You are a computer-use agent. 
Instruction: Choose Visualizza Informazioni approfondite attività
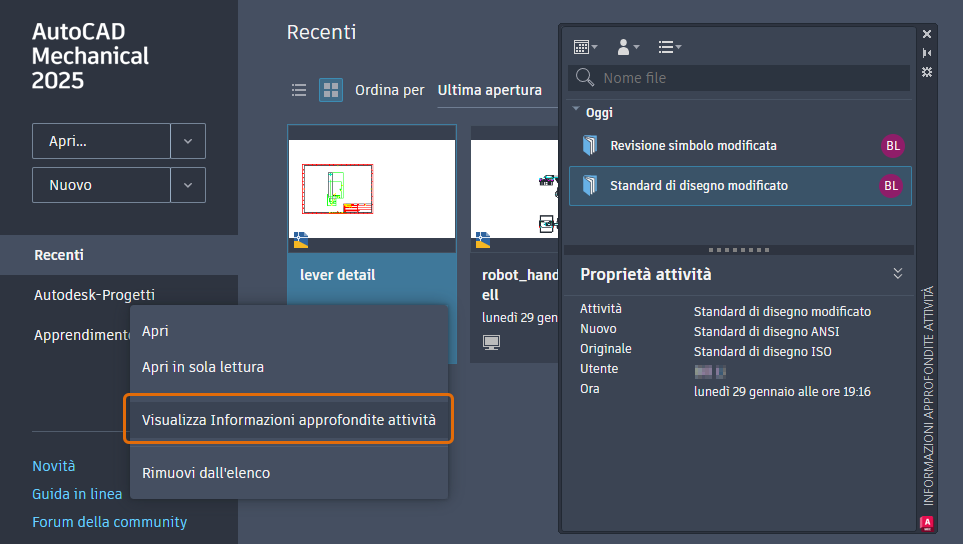289,419
